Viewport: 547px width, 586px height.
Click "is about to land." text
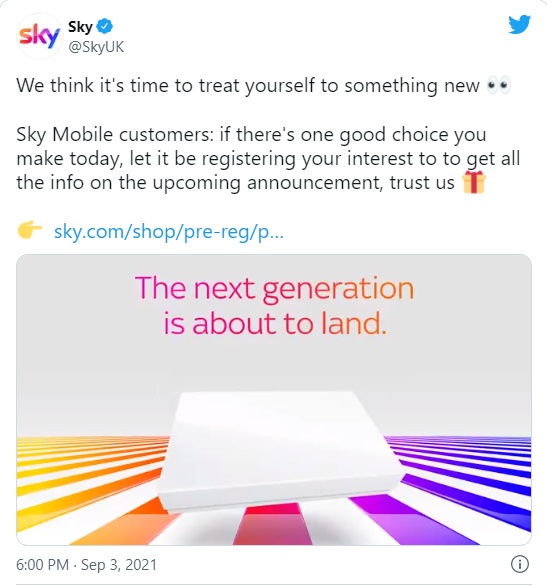point(275,323)
